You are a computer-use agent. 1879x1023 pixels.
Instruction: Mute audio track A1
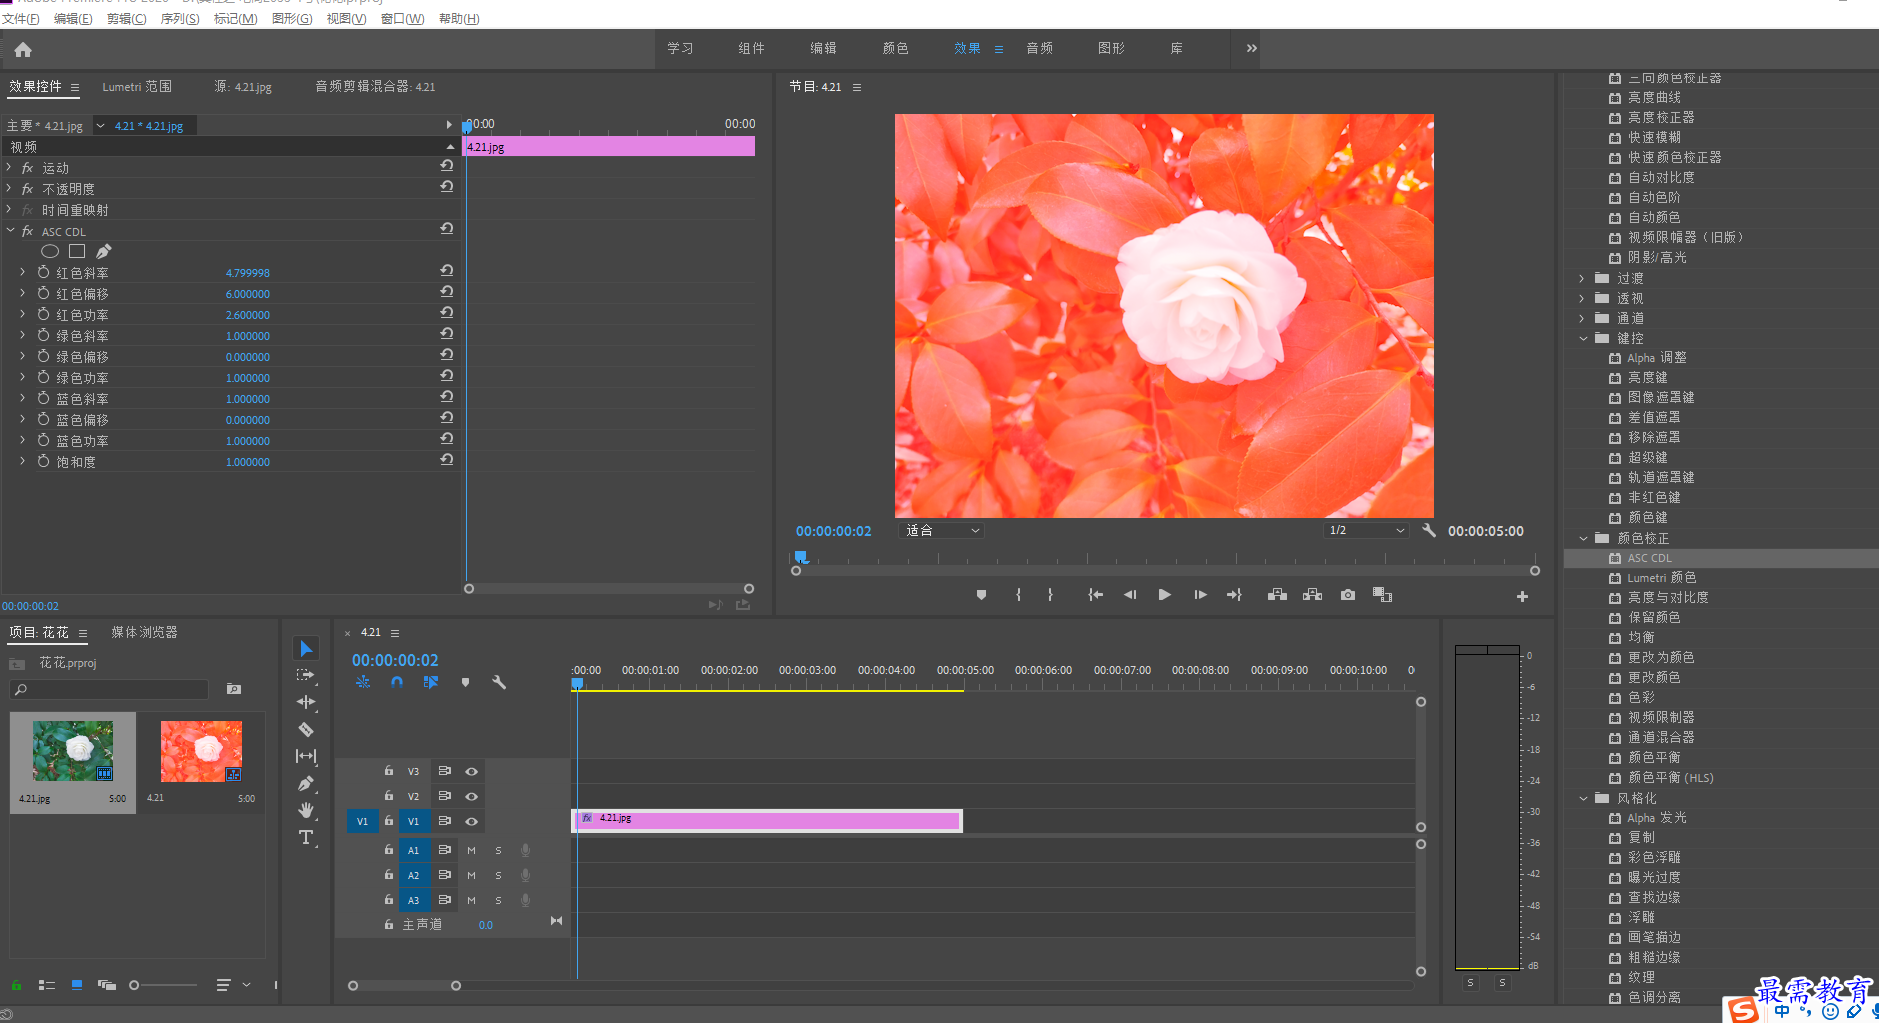471,850
